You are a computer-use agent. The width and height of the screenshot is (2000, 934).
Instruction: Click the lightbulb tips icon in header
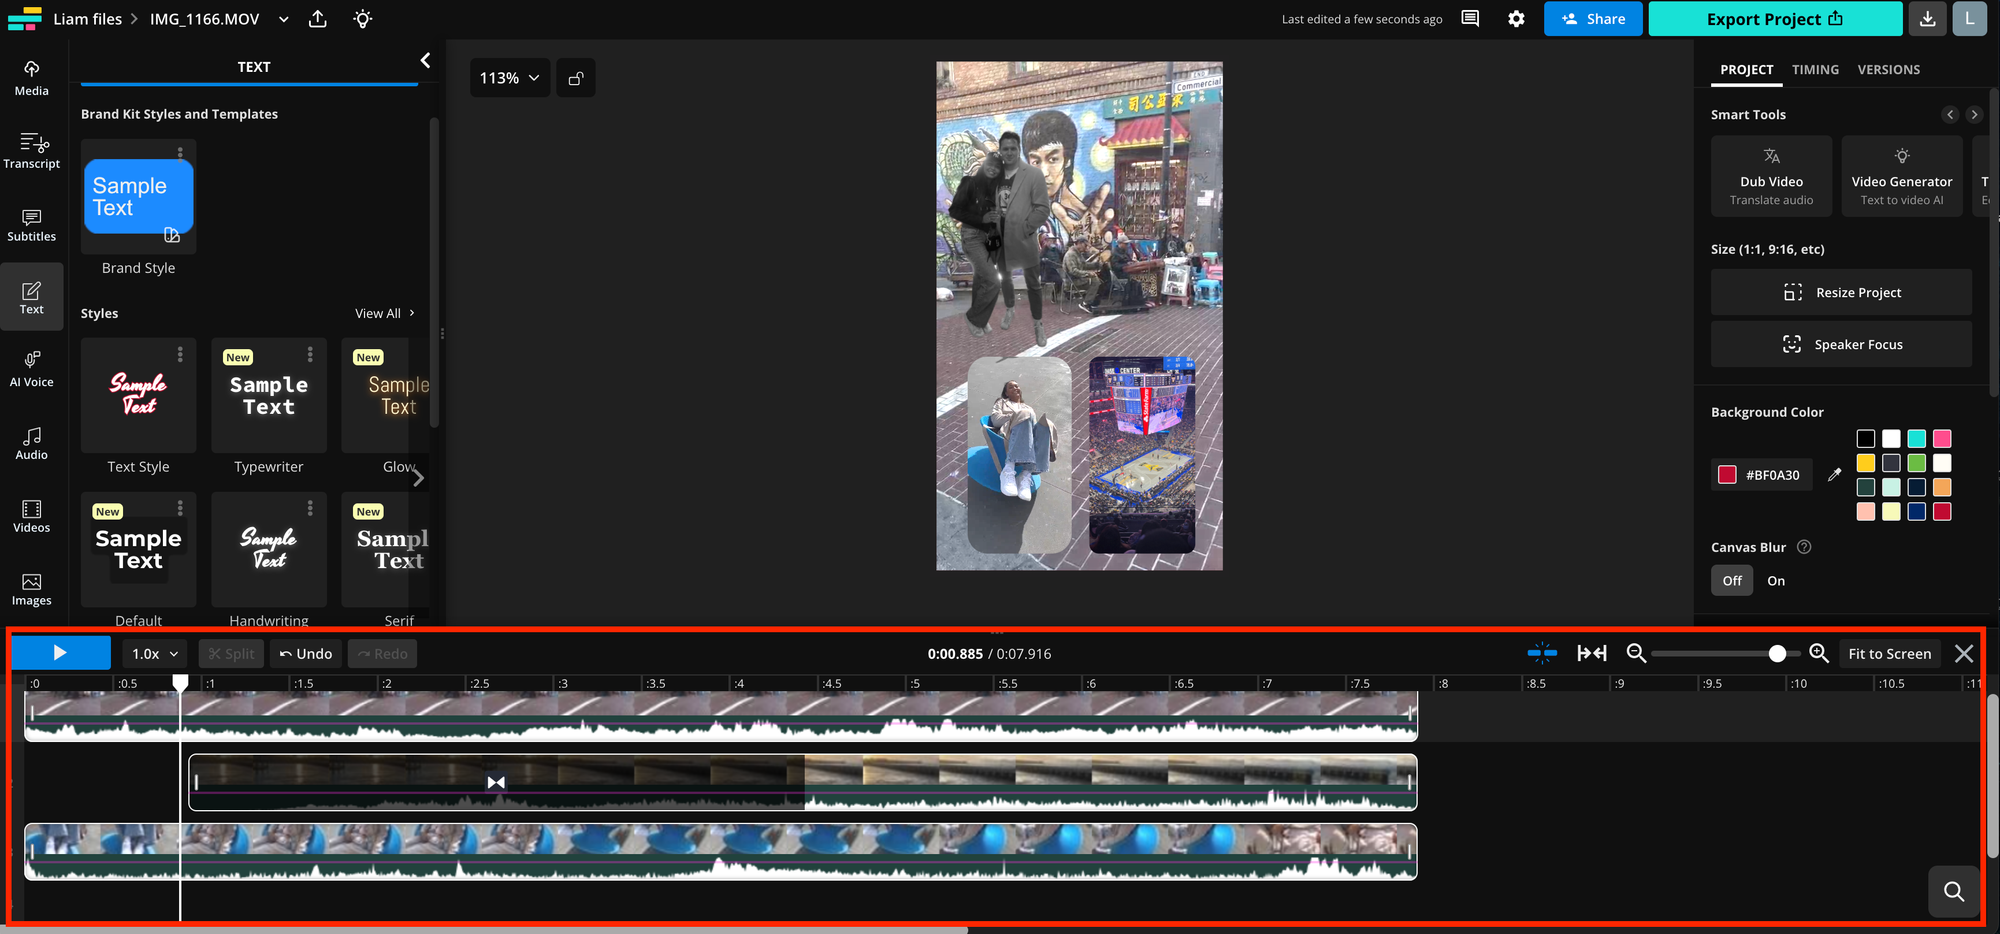(363, 19)
